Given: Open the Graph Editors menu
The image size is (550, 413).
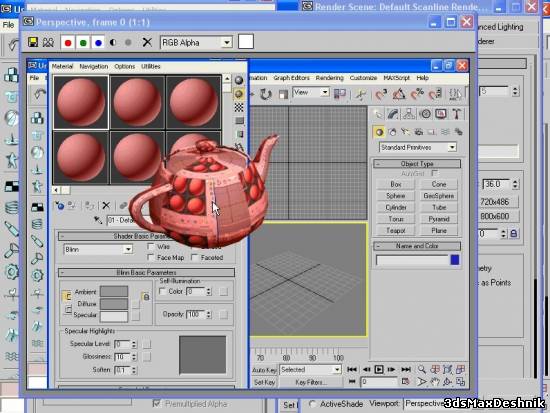Looking at the screenshot, I should (x=291, y=78).
